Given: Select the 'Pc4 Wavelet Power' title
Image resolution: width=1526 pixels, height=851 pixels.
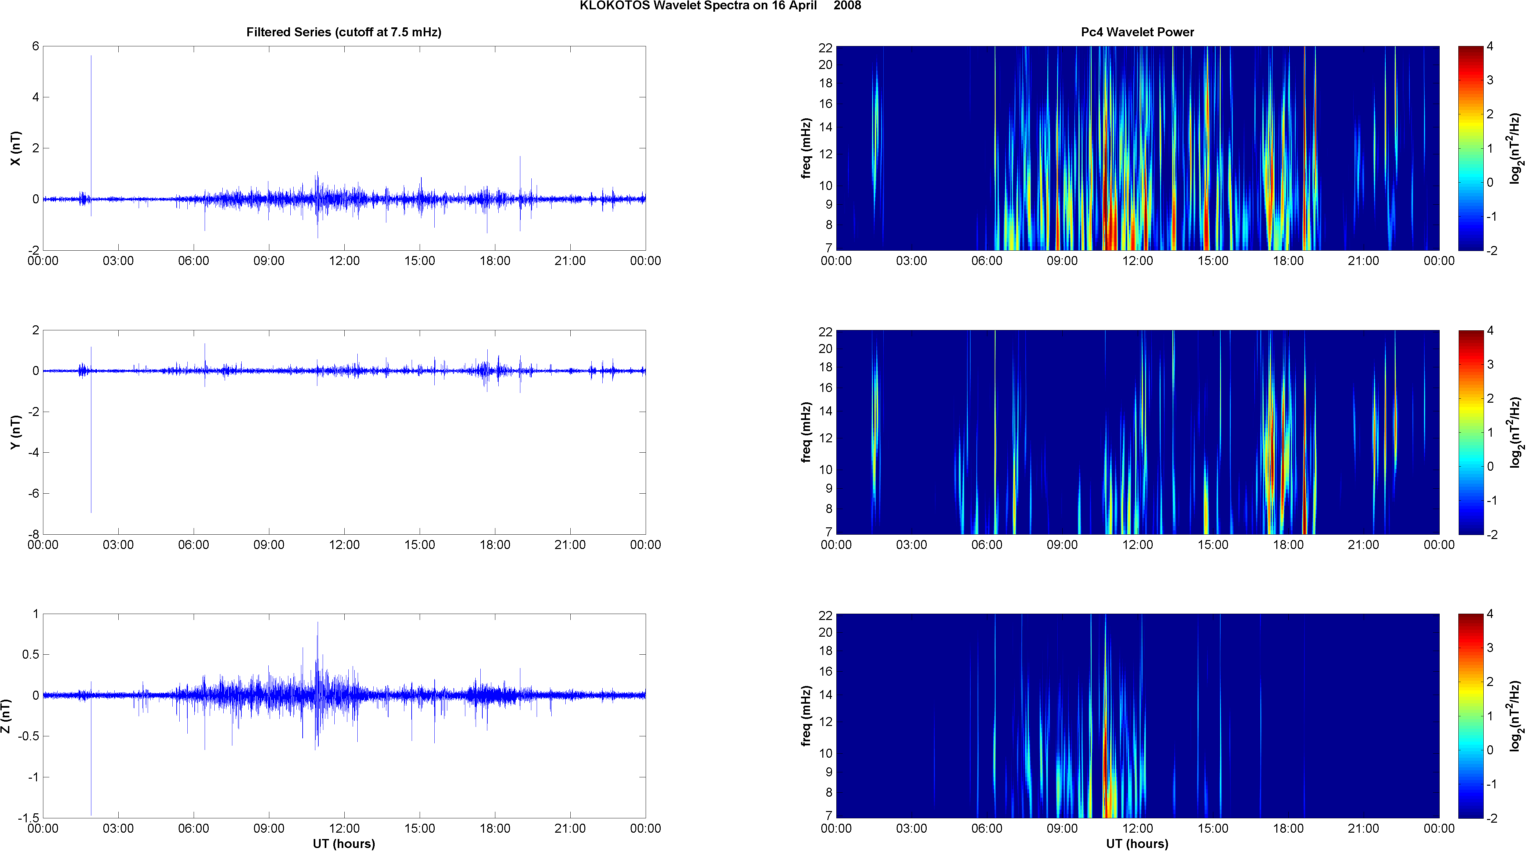Looking at the screenshot, I should pyautogui.click(x=1137, y=32).
